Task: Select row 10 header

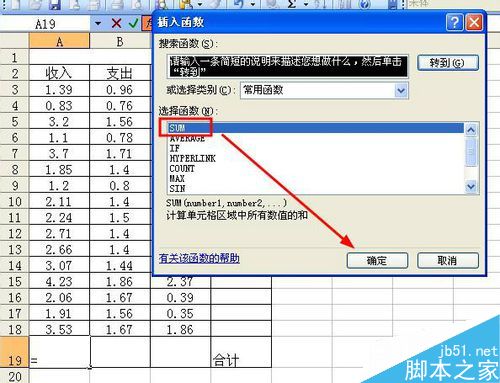Action: [x=14, y=202]
